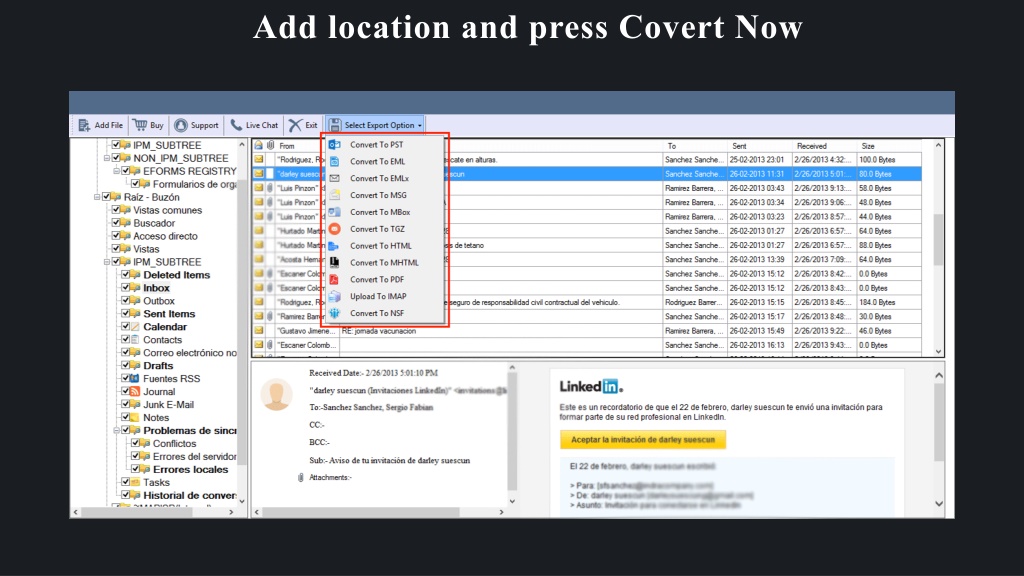Click the icon beside Convert To MSG
This screenshot has height=576, width=1024.
pos(334,195)
